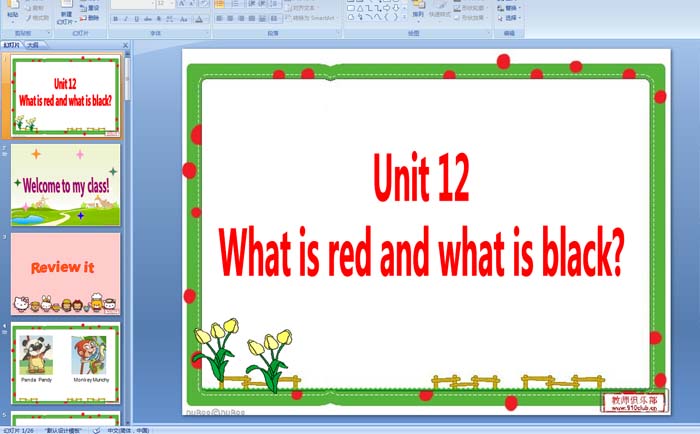Switch to the Slides tab in left pane

pos(11,45)
